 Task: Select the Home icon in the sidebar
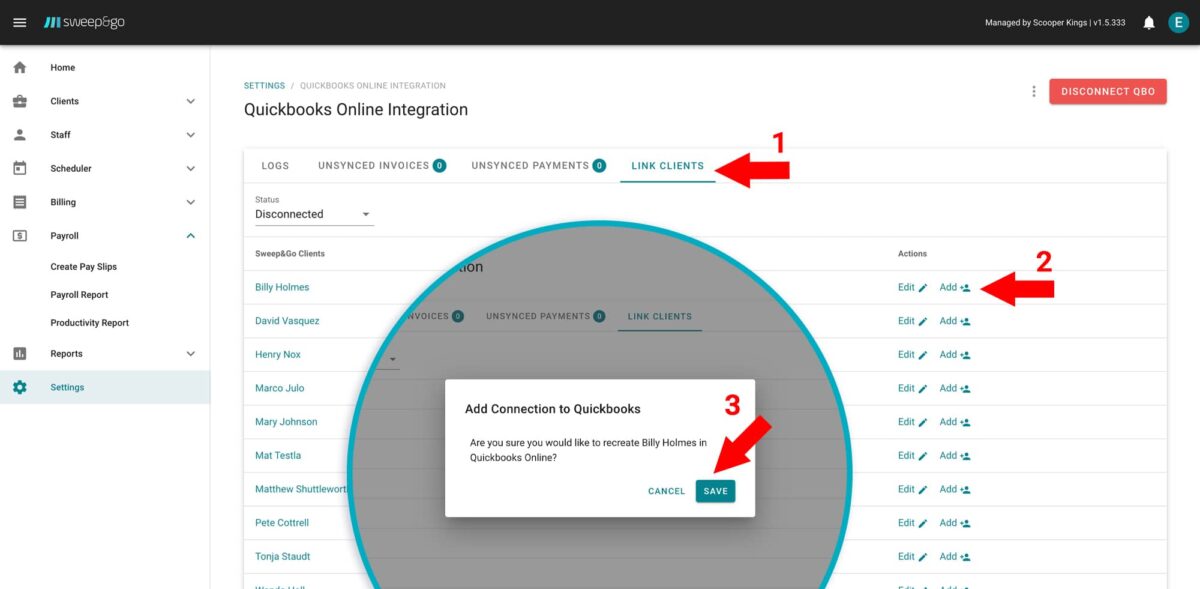coord(19,67)
